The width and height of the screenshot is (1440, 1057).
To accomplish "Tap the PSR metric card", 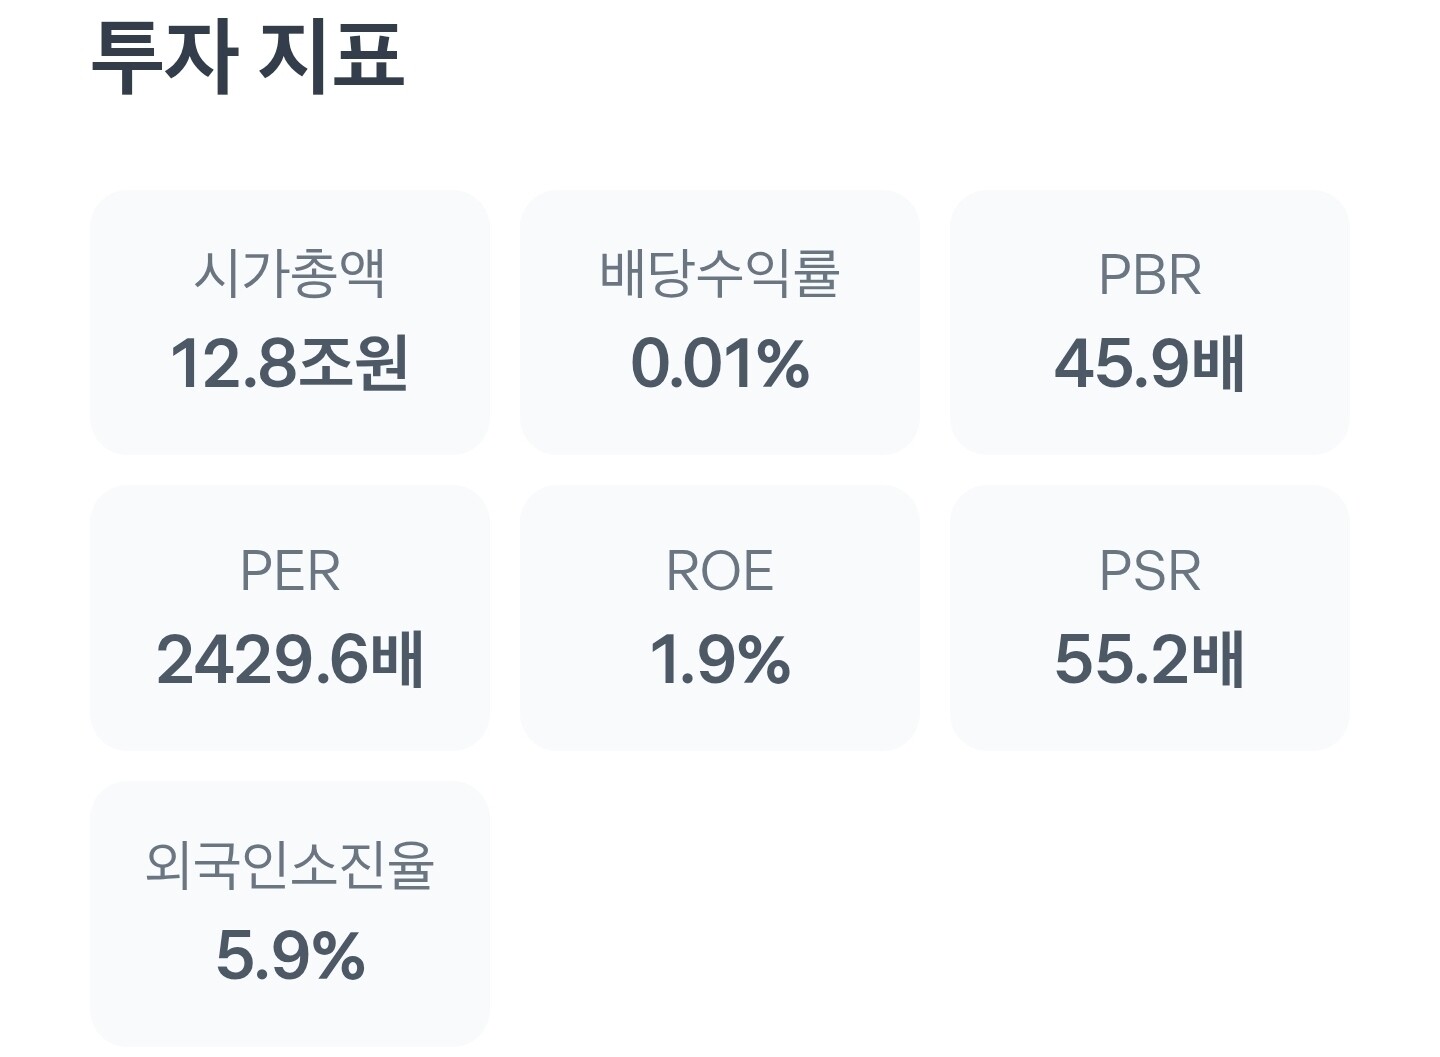I will coord(1149,617).
